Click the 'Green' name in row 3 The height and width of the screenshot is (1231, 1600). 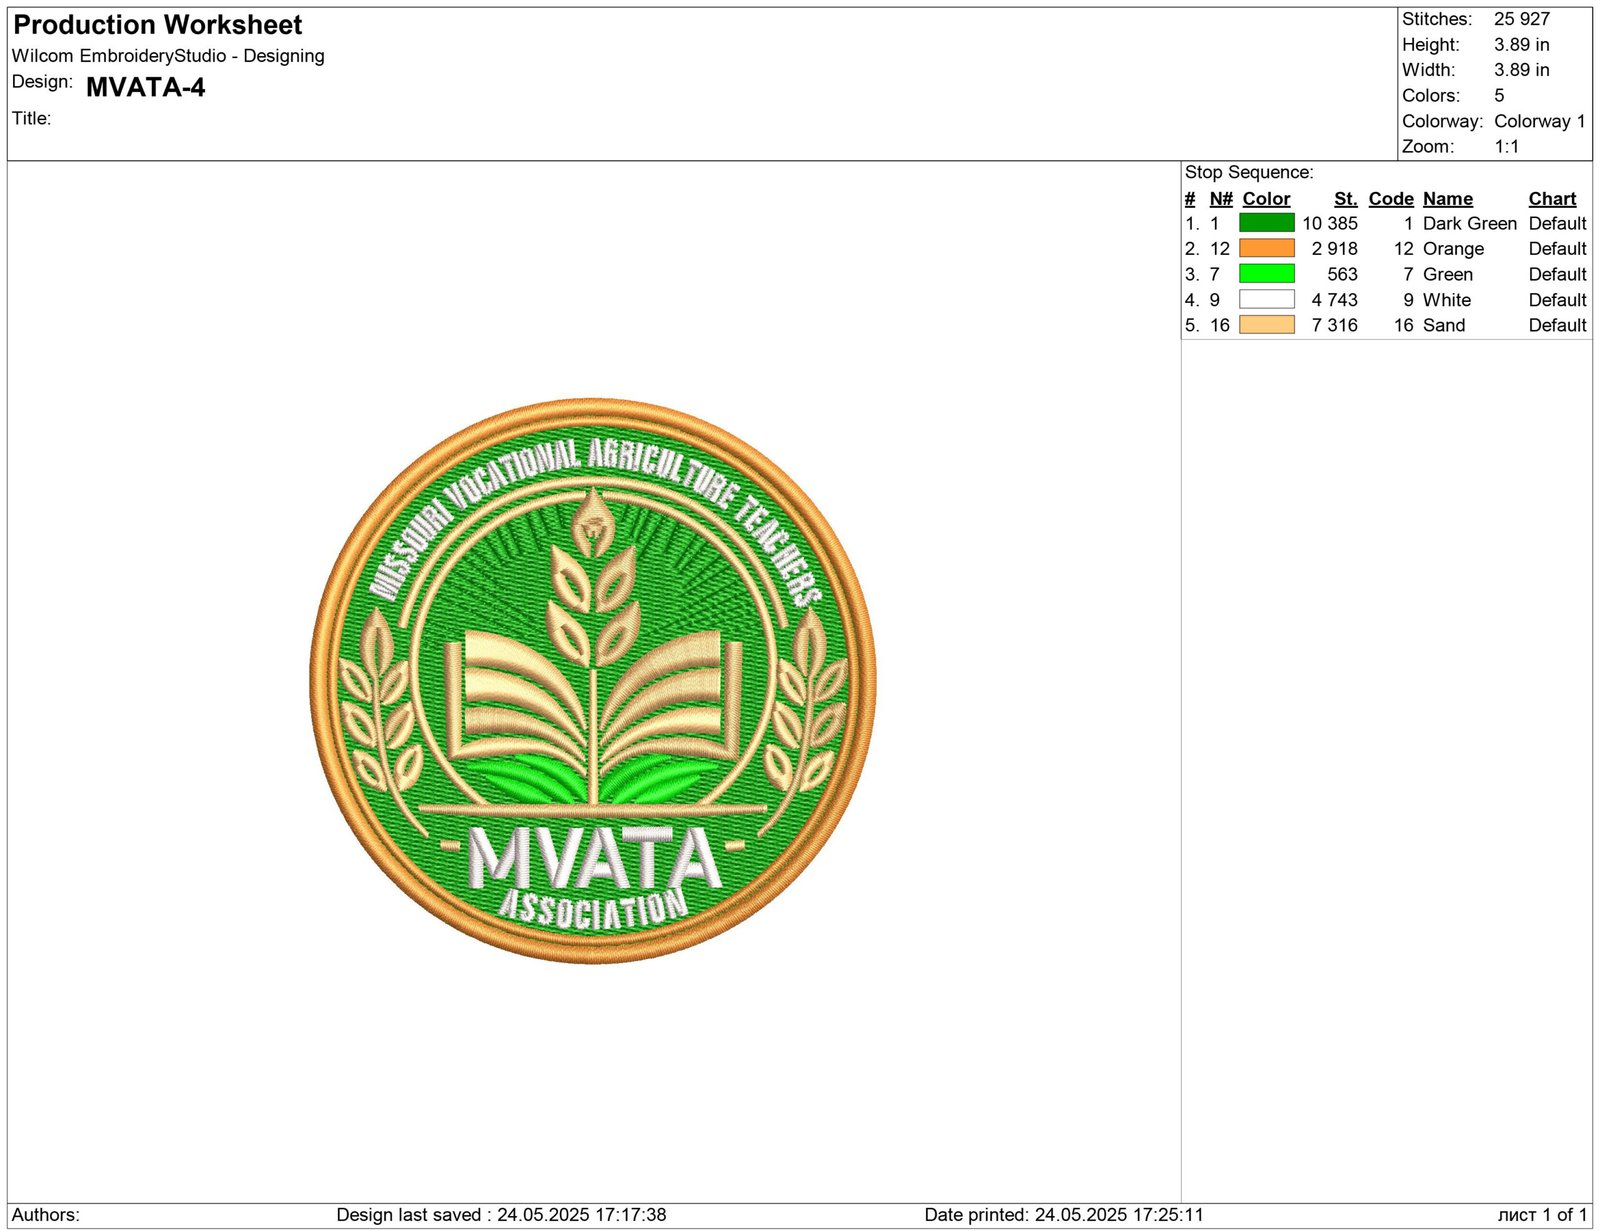click(x=1448, y=274)
